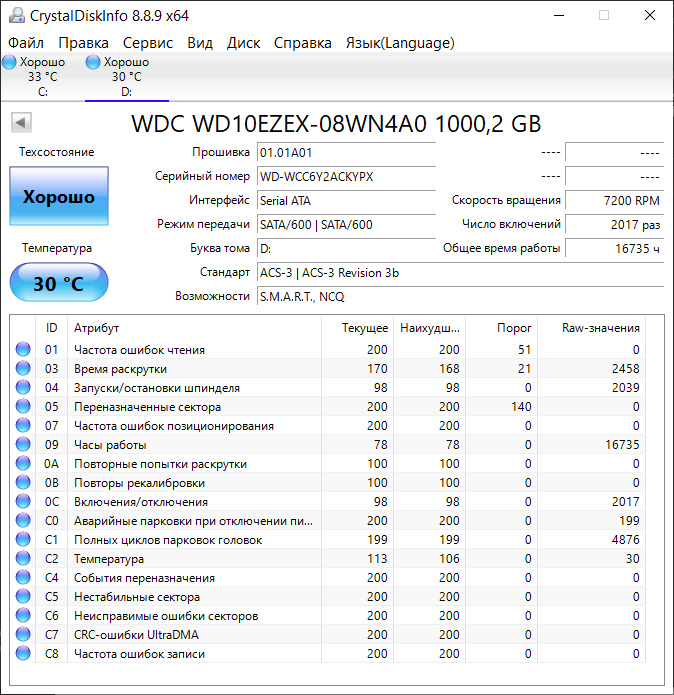Click status orb for attribute 01 read errors

(23, 349)
